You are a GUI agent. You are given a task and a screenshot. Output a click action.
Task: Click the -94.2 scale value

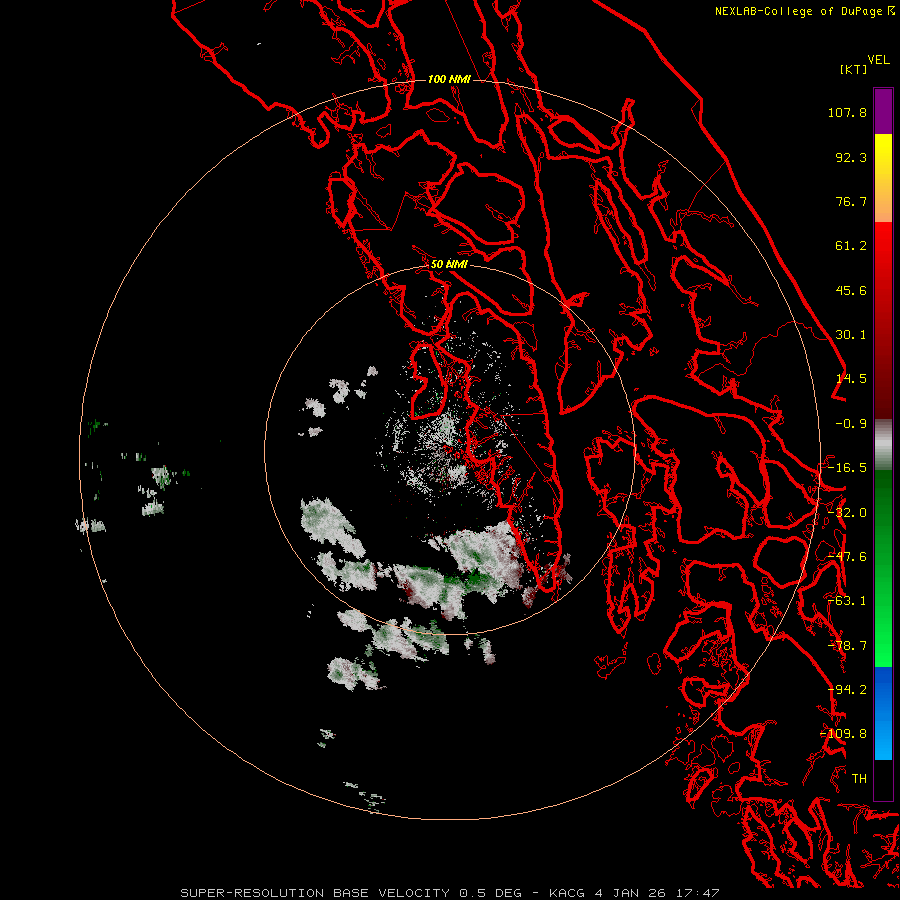(847, 690)
